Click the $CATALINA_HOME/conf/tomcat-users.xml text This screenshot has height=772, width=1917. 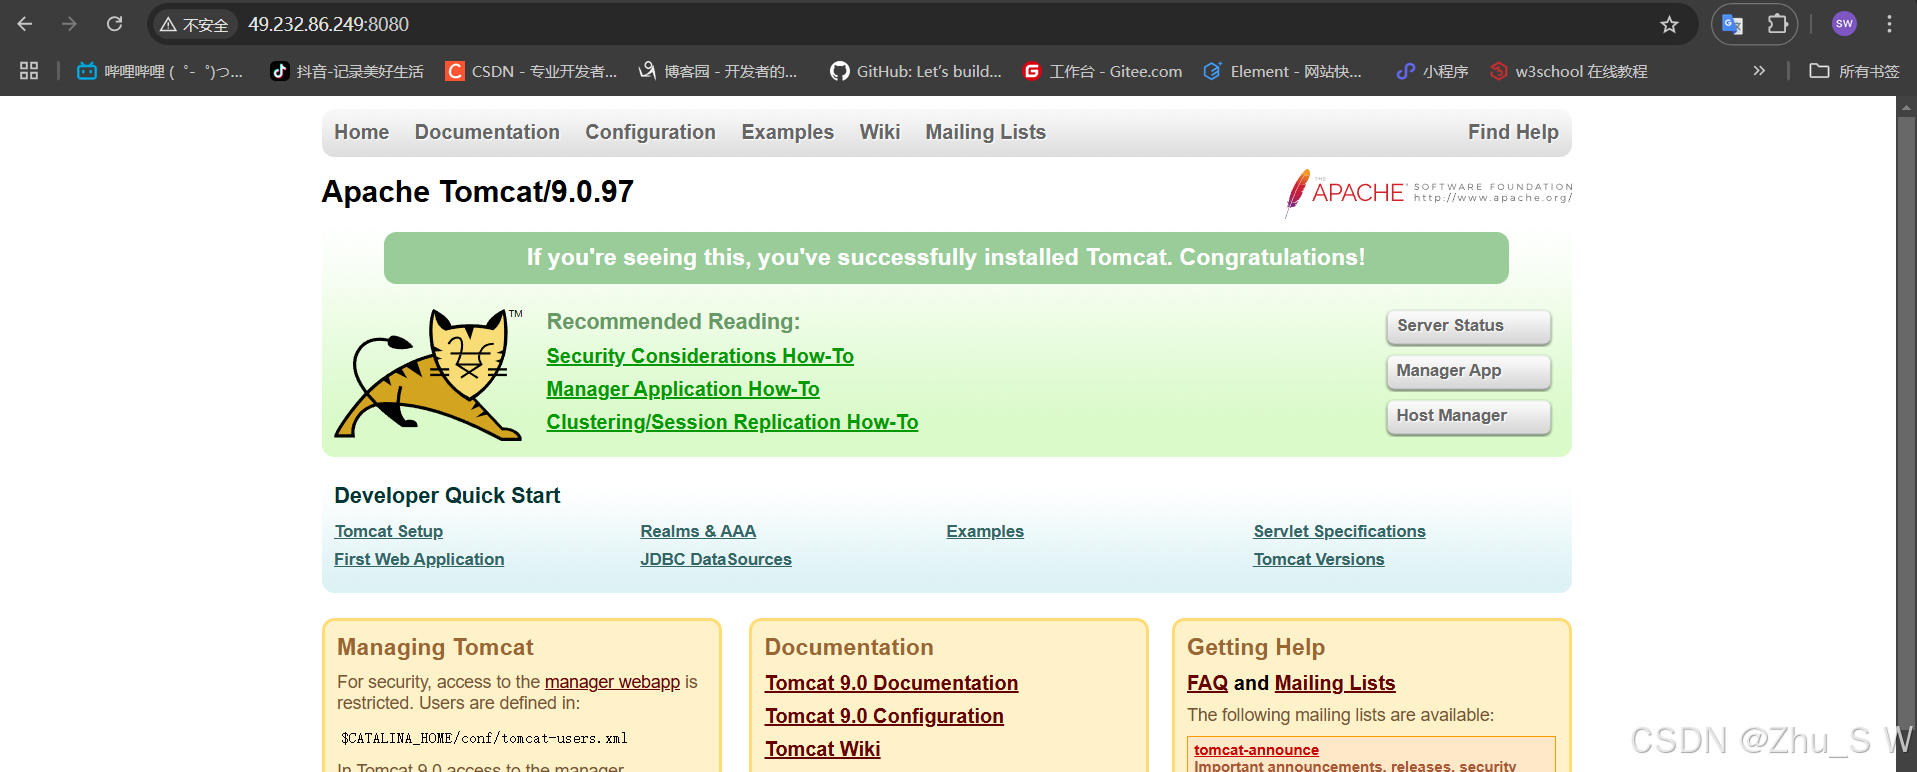click(x=484, y=738)
